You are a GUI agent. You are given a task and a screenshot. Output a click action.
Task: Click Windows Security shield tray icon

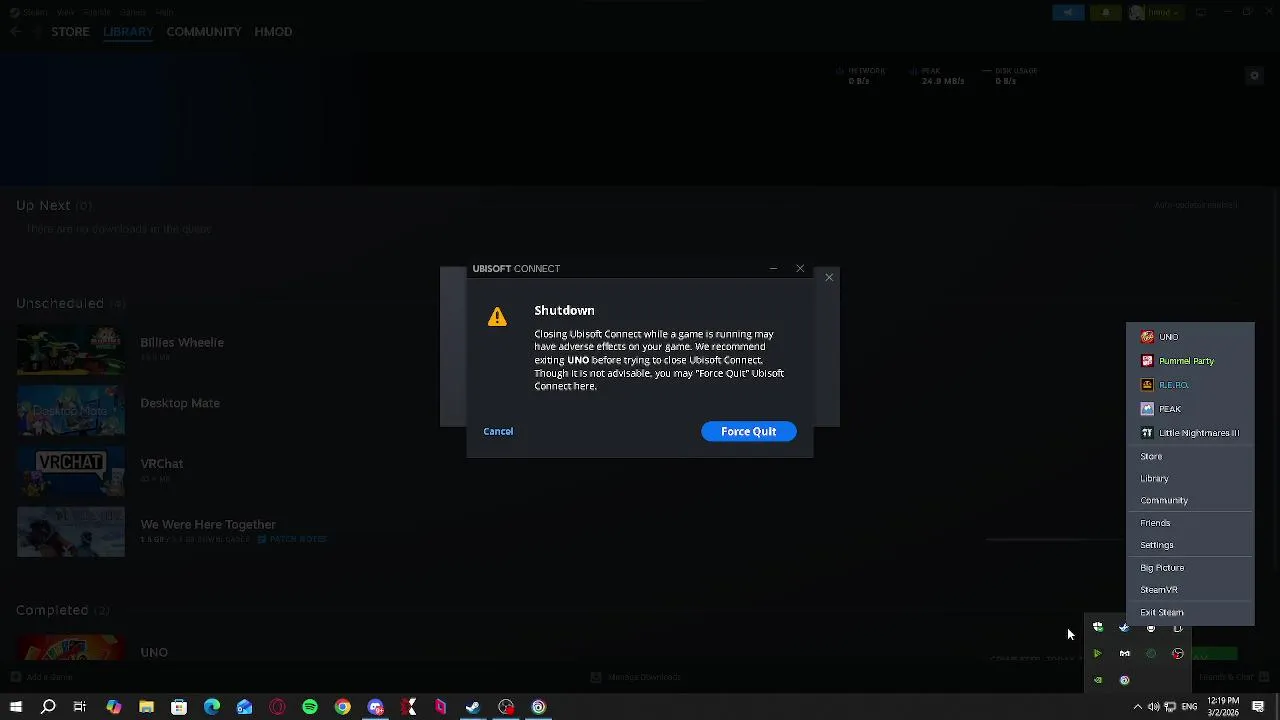1098,627
